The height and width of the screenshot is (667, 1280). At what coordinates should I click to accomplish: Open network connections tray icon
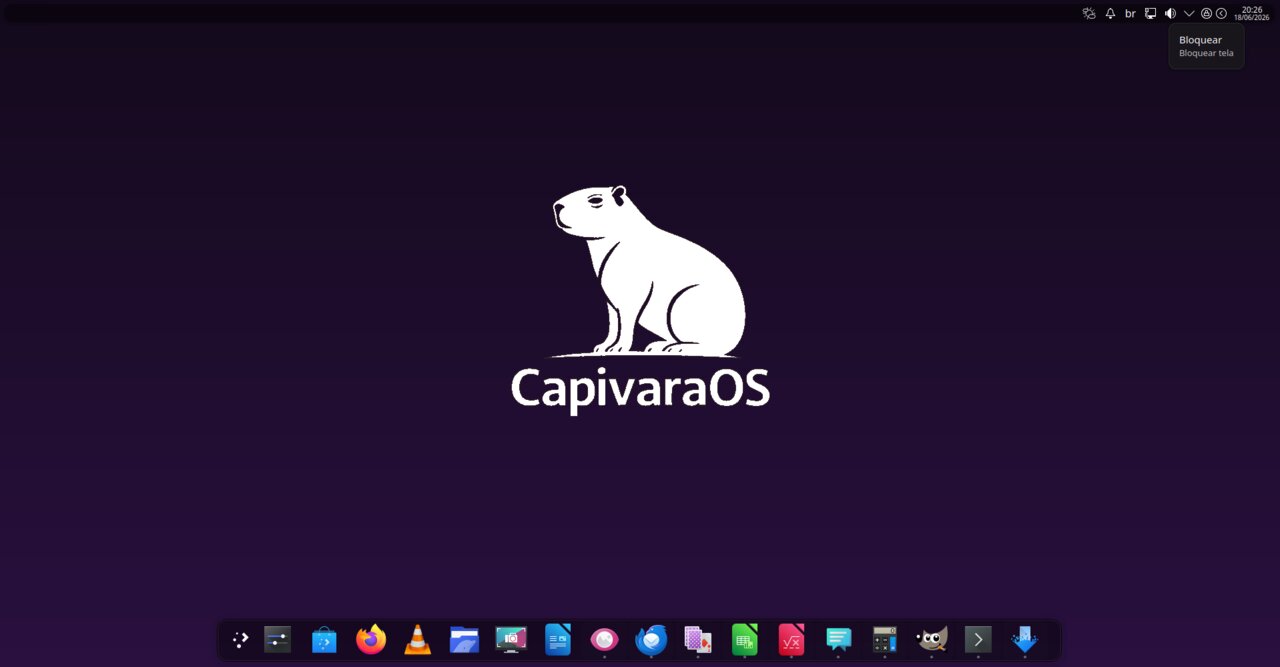1150,13
